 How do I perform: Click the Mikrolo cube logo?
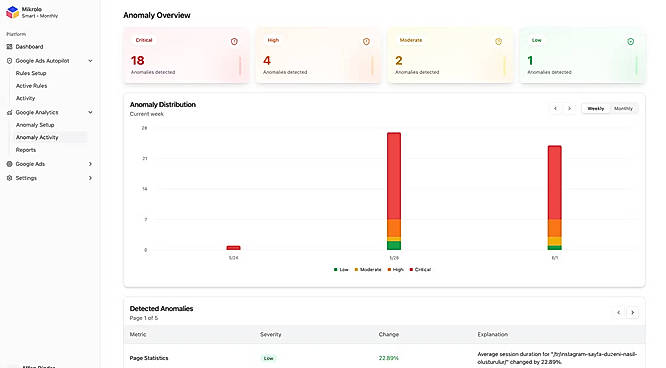pyautogui.click(x=12, y=12)
